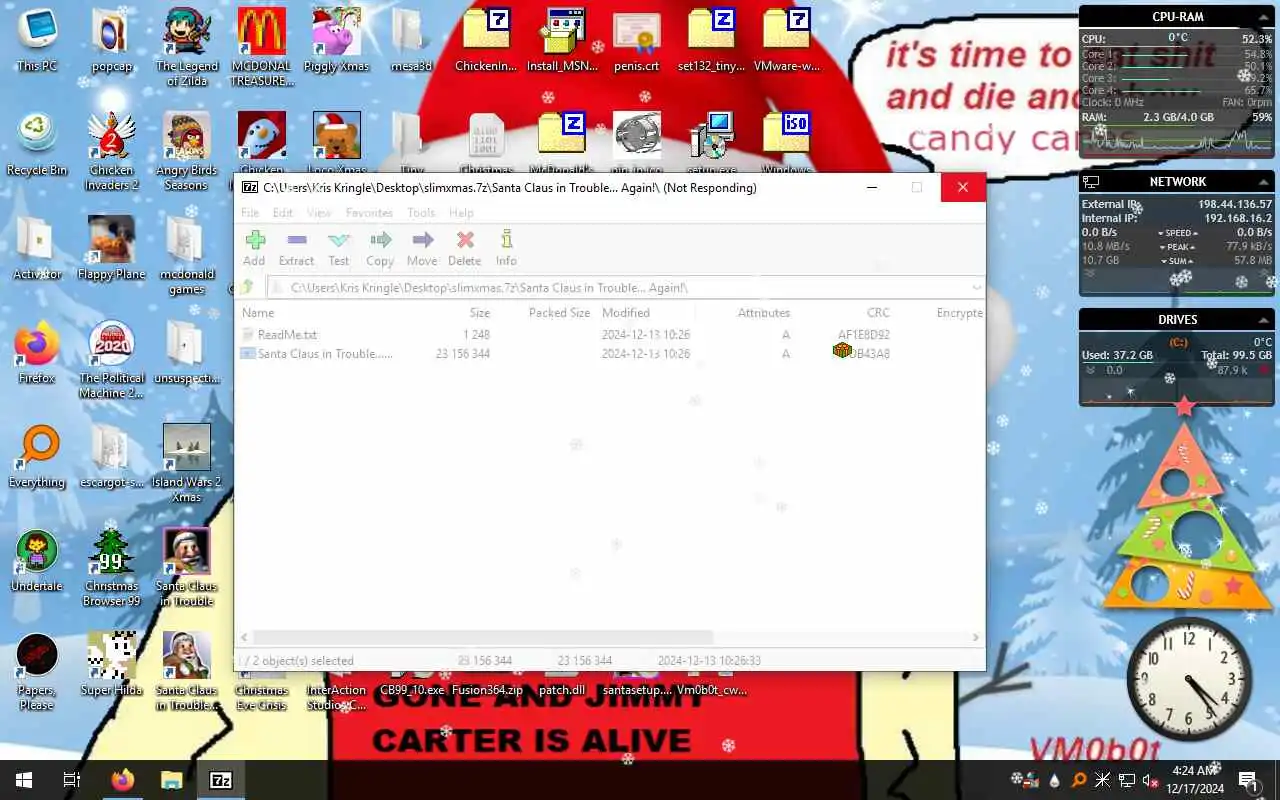Screen dimensions: 1280x800
Task: Click the Test toolbar button in 7-Zip
Action: (339, 248)
